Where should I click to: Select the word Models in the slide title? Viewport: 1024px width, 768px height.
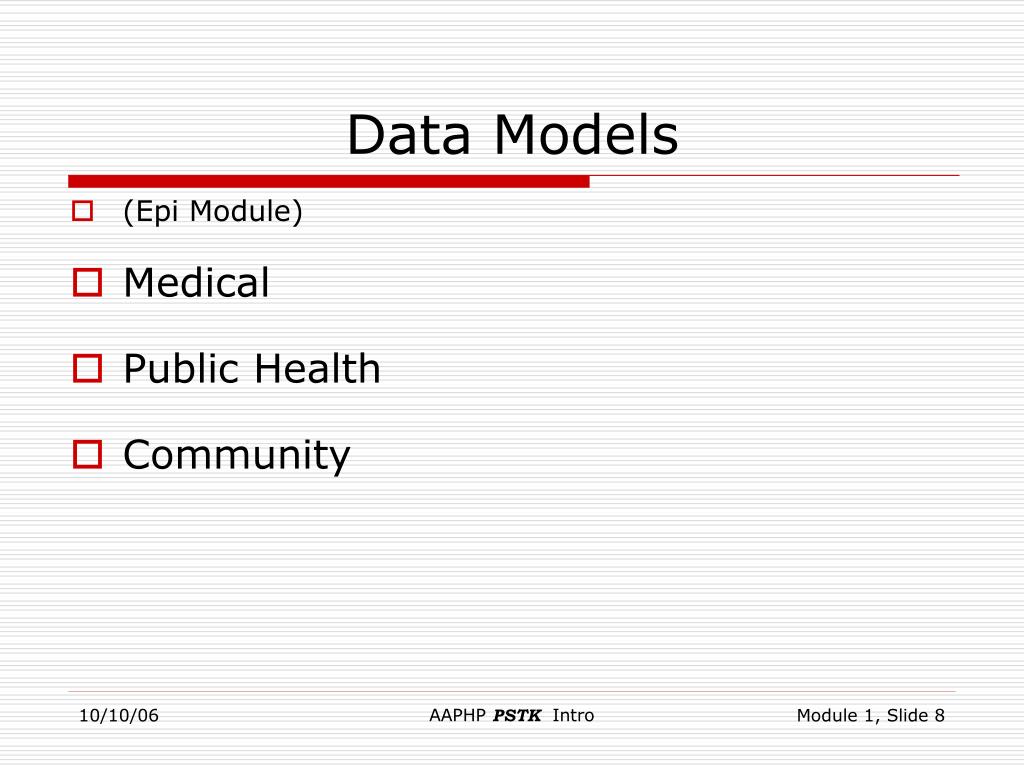click(x=586, y=135)
